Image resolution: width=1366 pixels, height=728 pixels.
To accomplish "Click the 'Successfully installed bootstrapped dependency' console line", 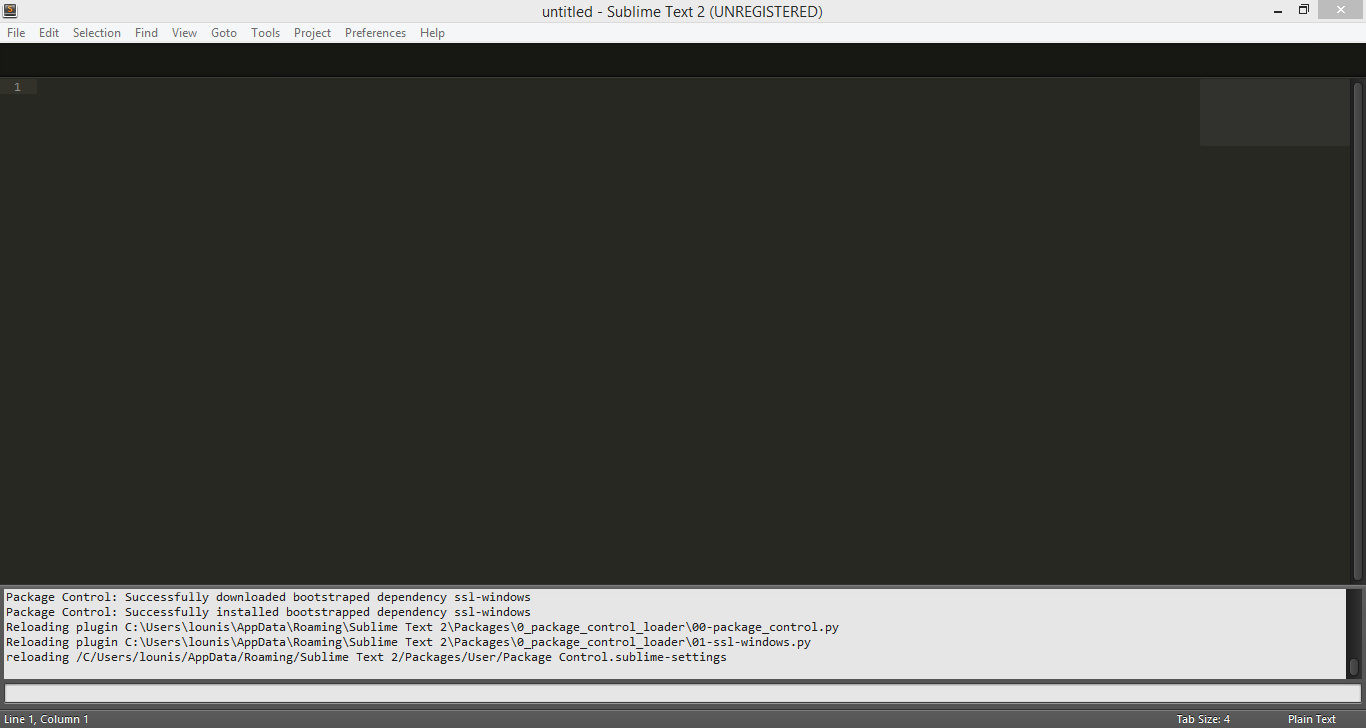I will 268,612.
